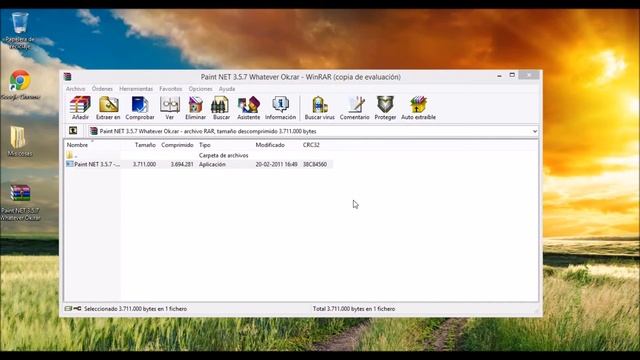Click the 'Aplicación' type cell
The width and height of the screenshot is (640, 360).
click(x=212, y=164)
